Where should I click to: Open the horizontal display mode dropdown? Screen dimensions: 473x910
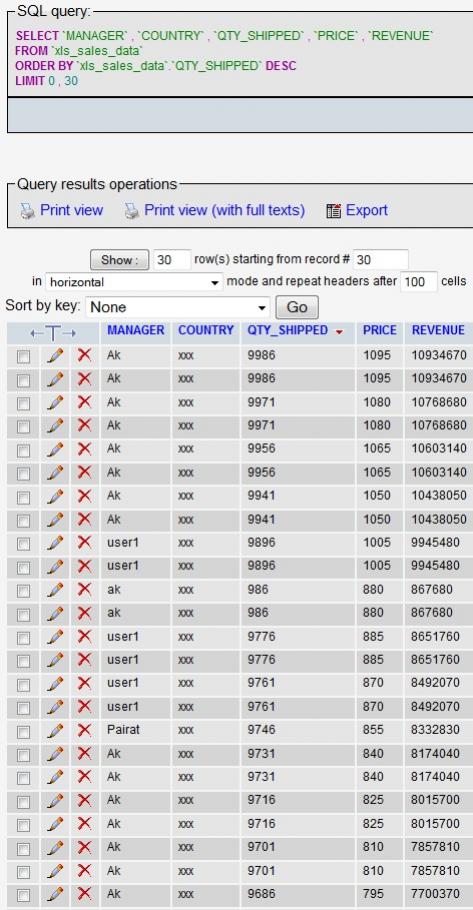[x=134, y=283]
